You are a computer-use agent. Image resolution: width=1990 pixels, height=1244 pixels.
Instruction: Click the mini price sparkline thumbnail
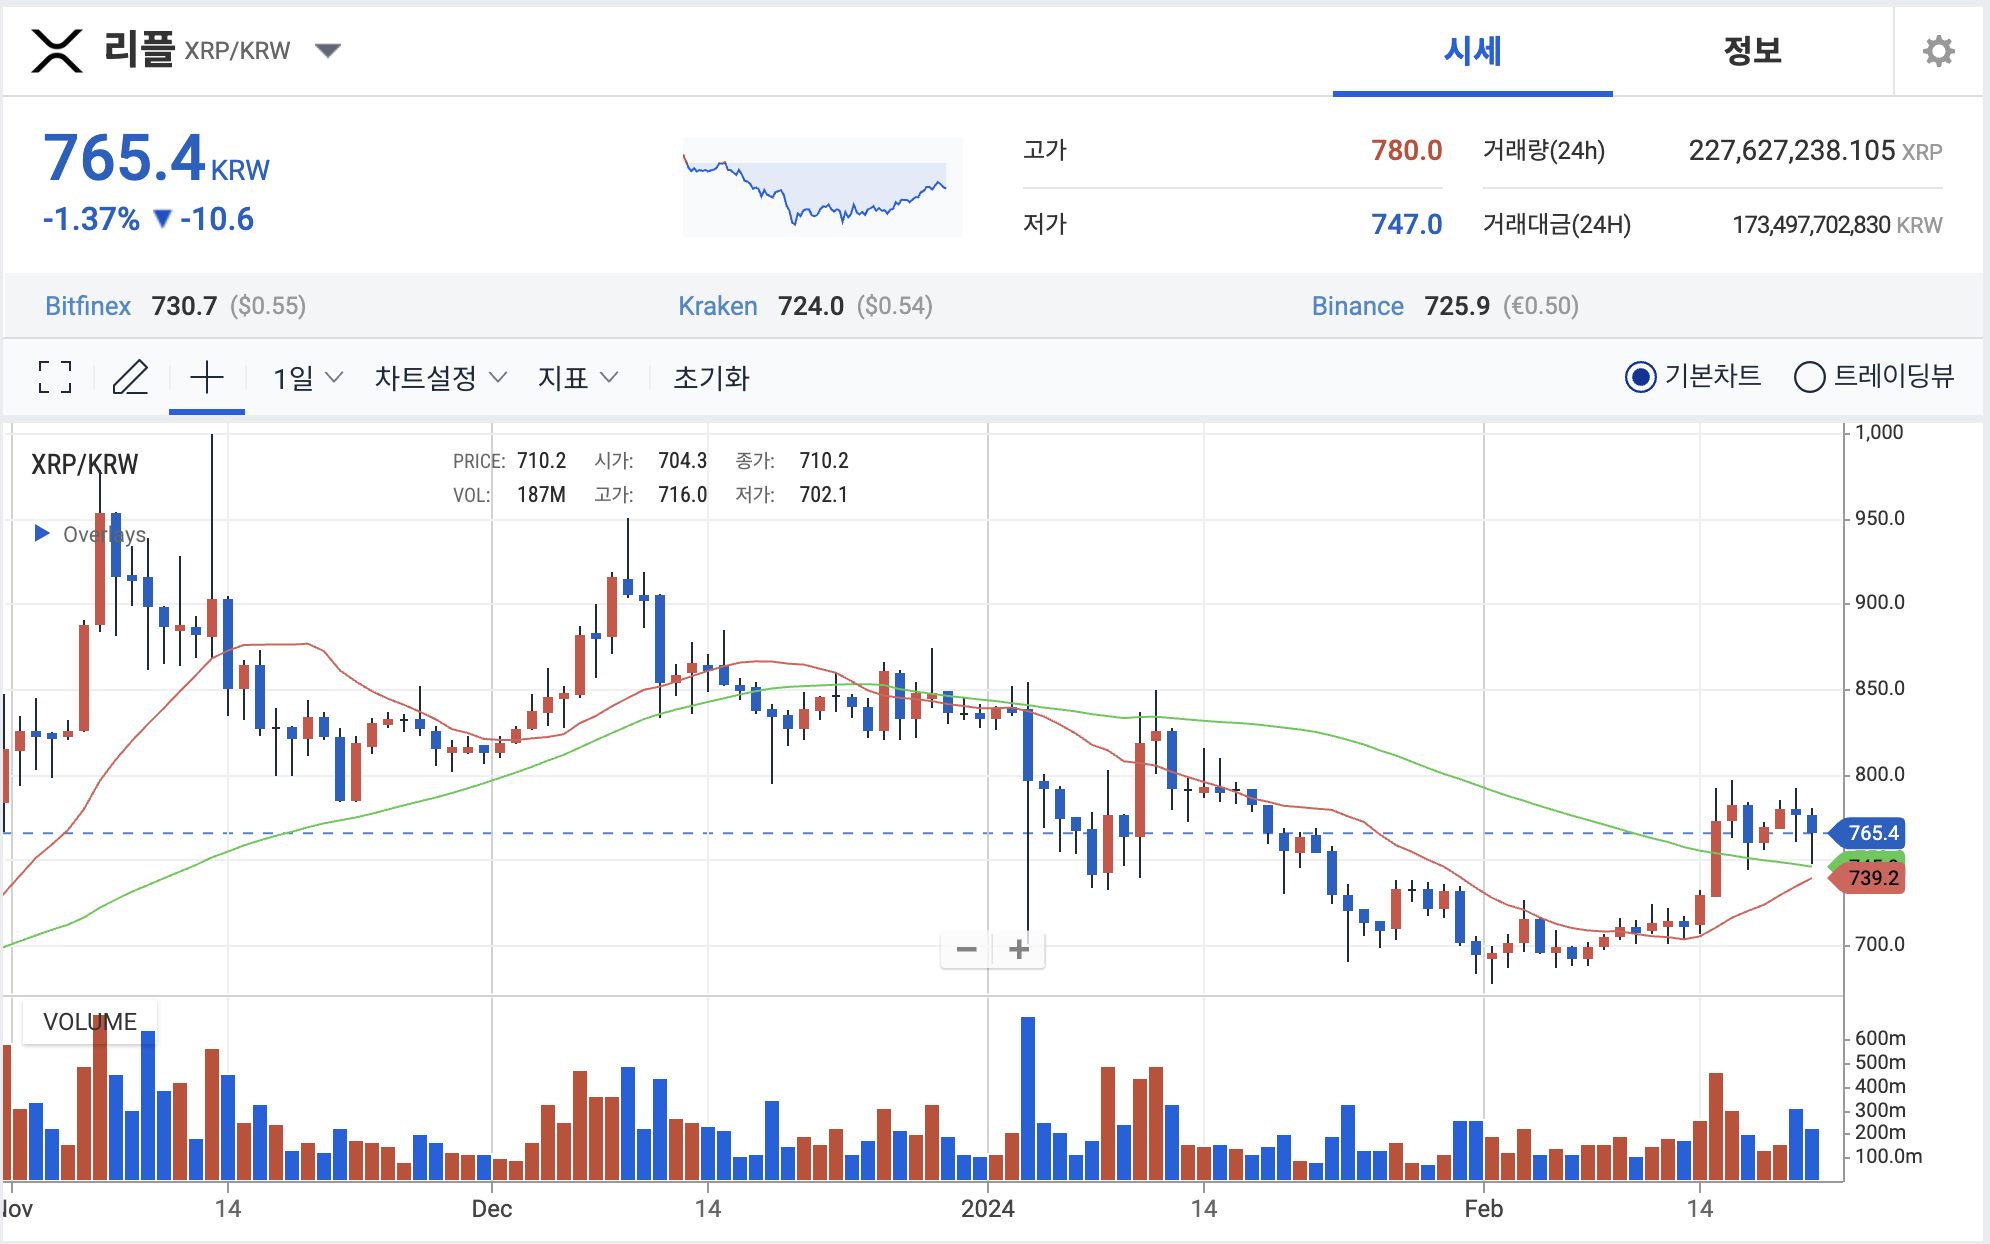pos(822,187)
